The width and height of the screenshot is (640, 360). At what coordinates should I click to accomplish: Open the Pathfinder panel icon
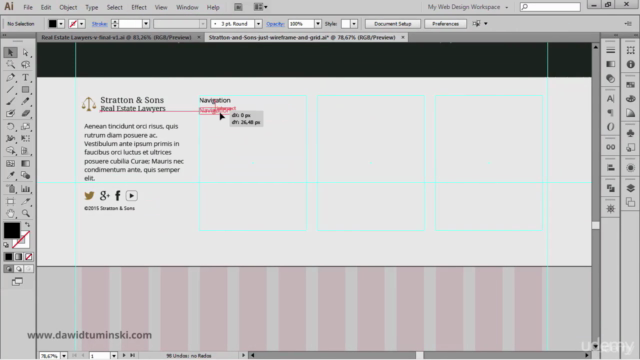coord(611,188)
